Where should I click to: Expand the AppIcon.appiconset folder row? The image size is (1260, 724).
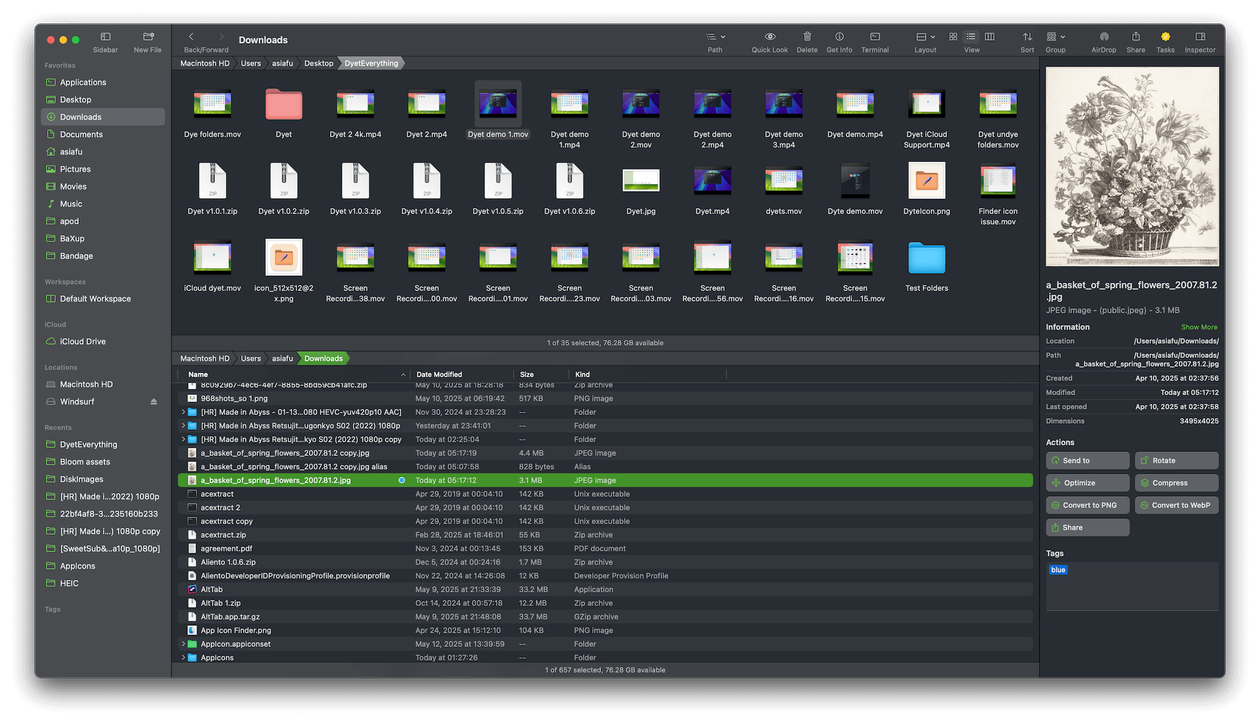(x=182, y=644)
